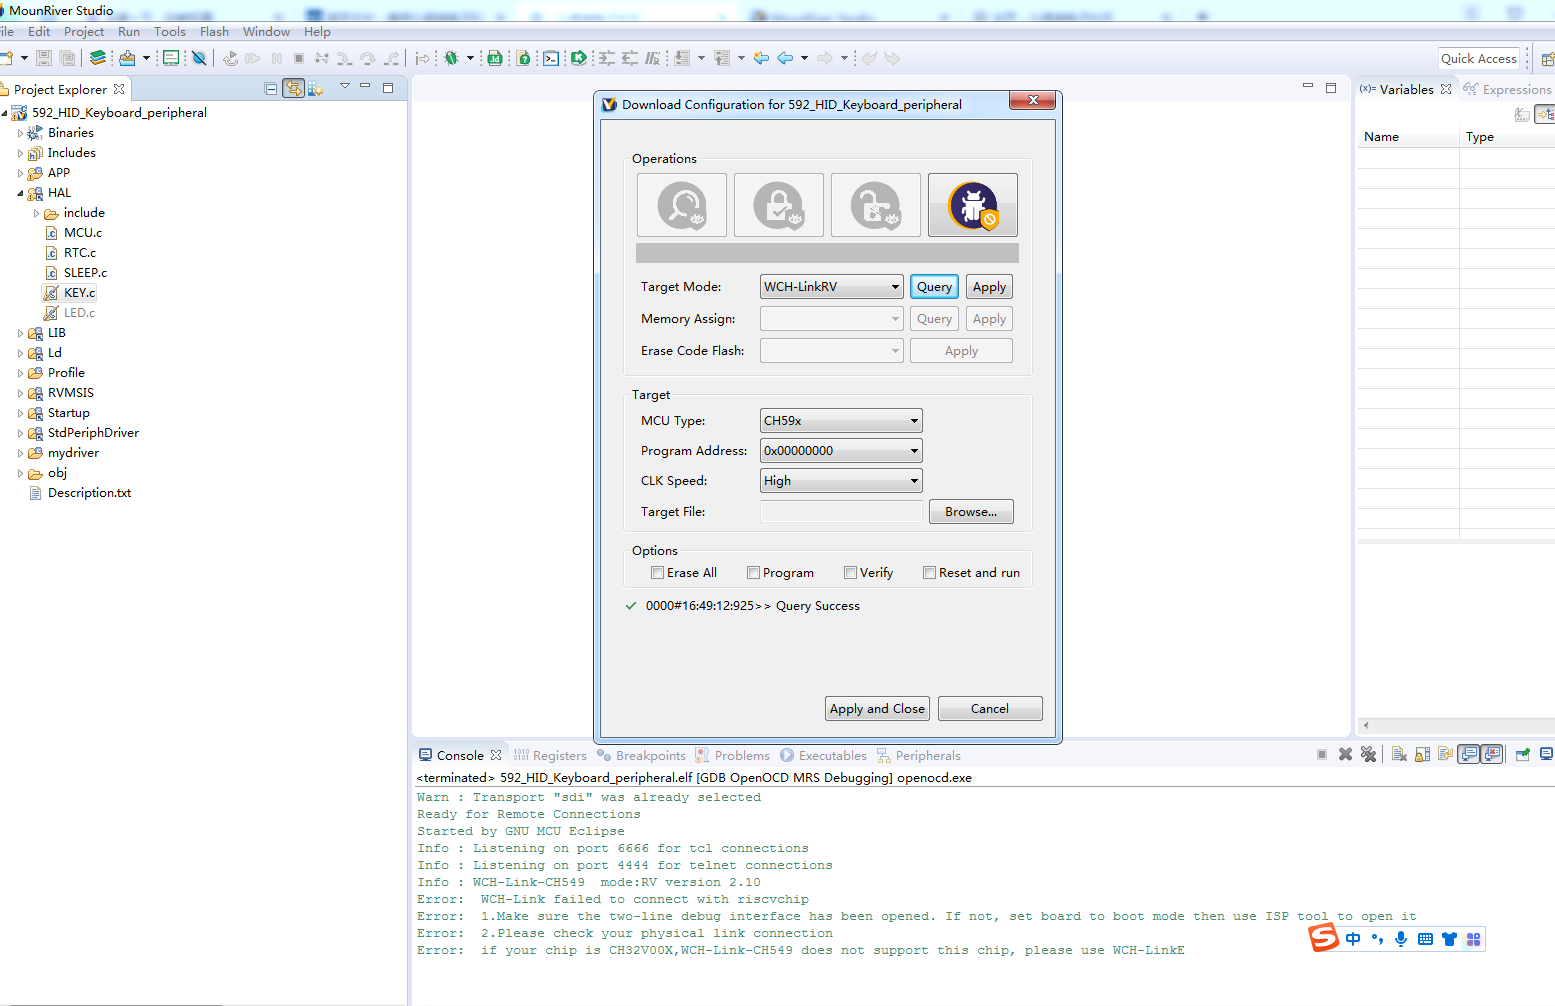Image resolution: width=1555 pixels, height=1006 pixels.
Task: Click the build project layers toolbar icon
Action: (x=97, y=58)
